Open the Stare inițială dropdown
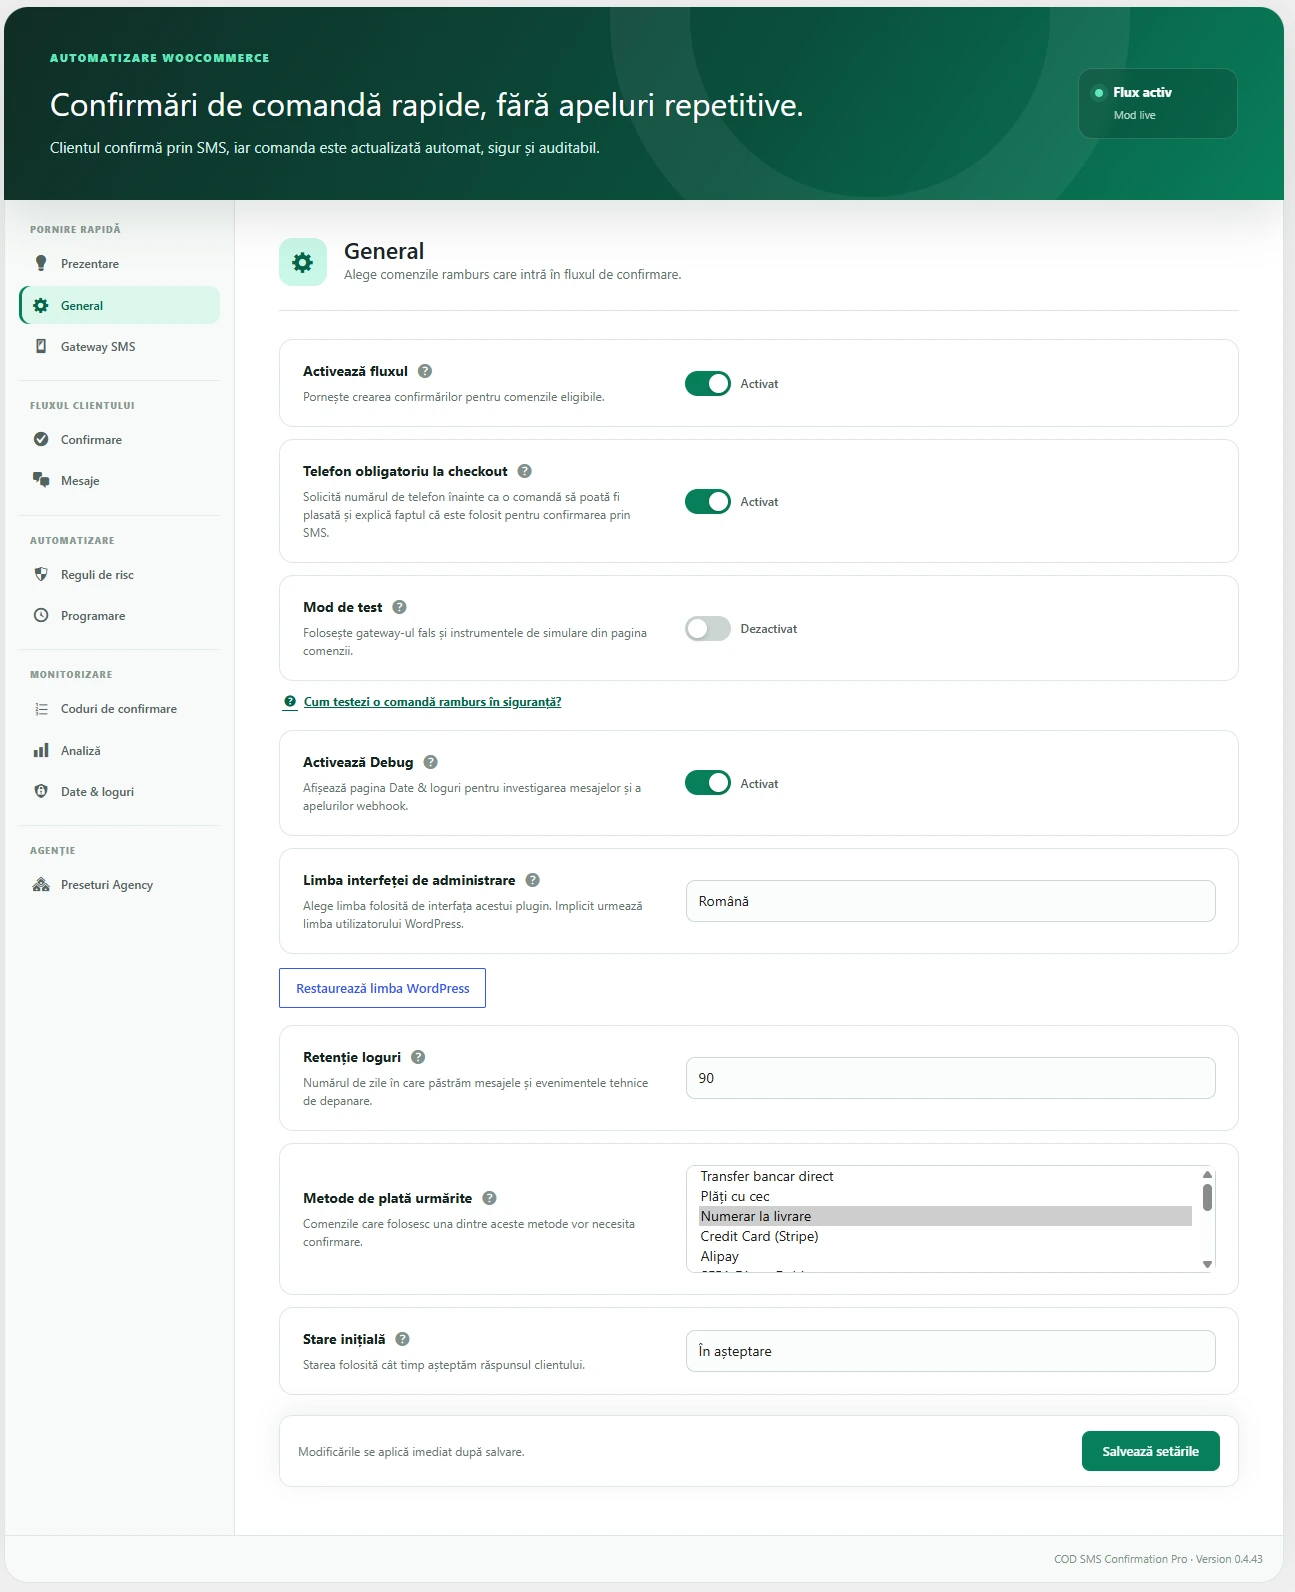 [950, 1351]
